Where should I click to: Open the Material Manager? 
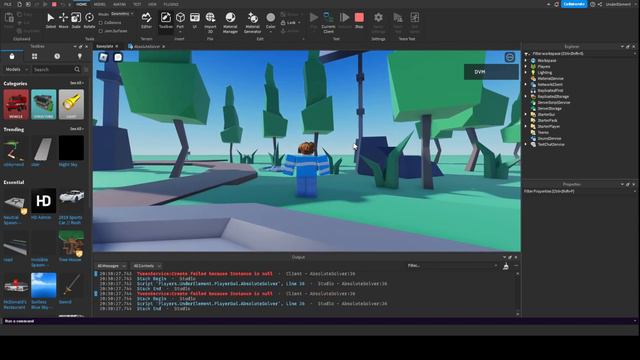[230, 22]
